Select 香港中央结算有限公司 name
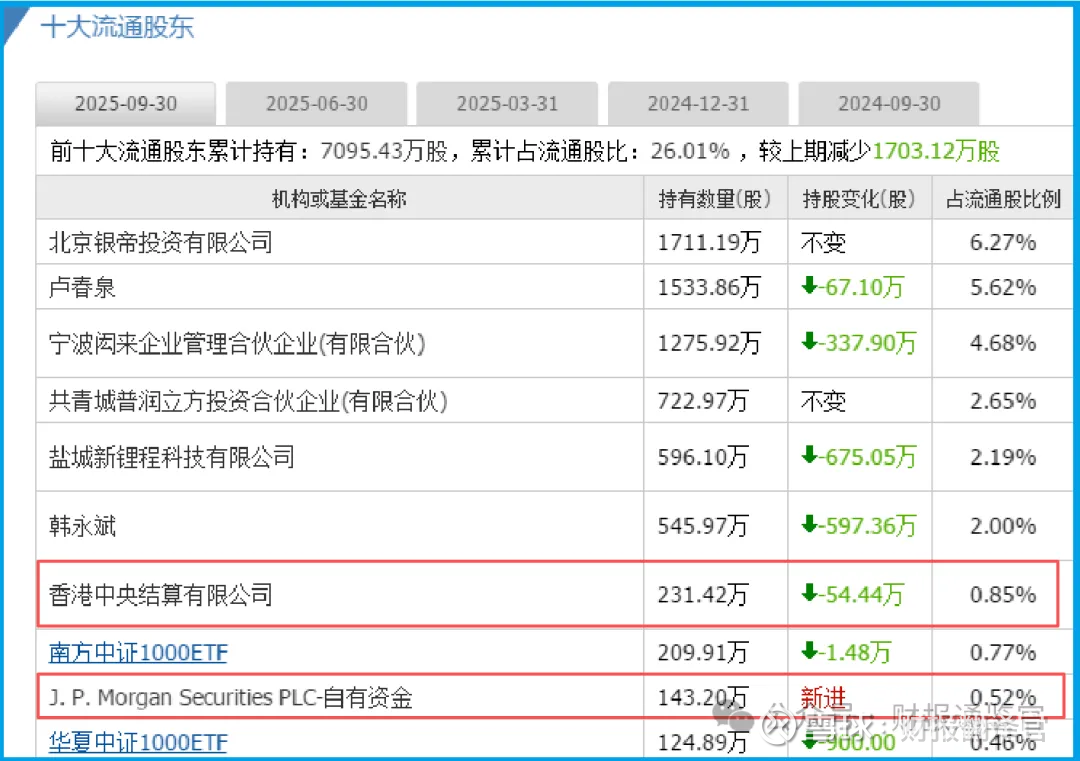Screen dimensions: 1080x761 (x=160, y=594)
